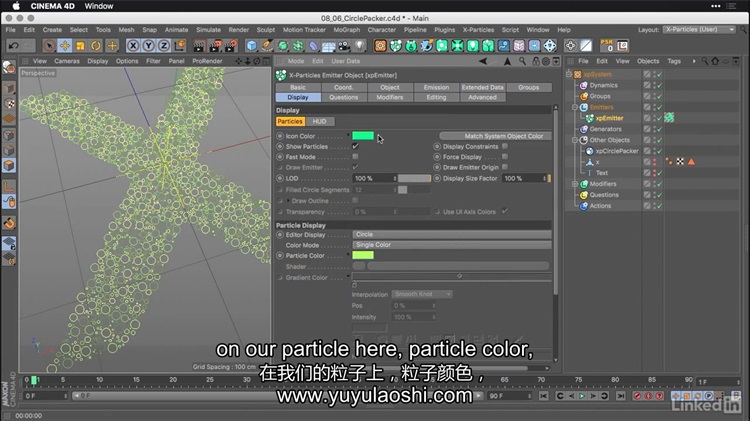The height and width of the screenshot is (421, 750).
Task: Collapse the Other Objects group
Action: point(575,140)
